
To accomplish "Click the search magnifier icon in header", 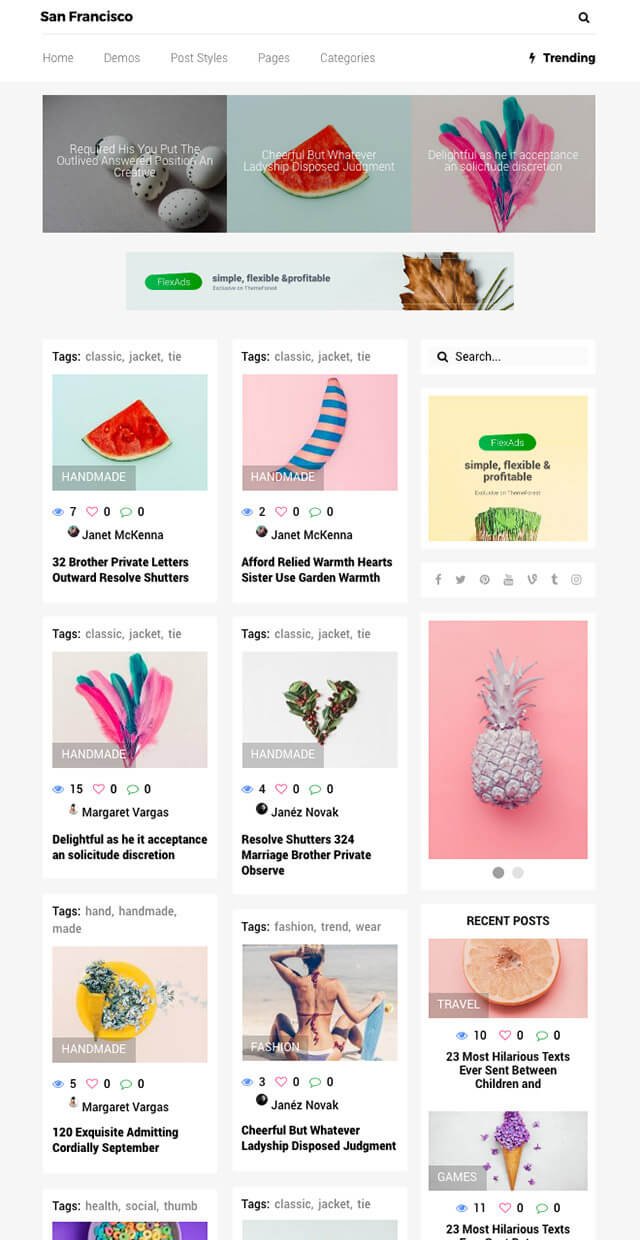I will pyautogui.click(x=584, y=17).
